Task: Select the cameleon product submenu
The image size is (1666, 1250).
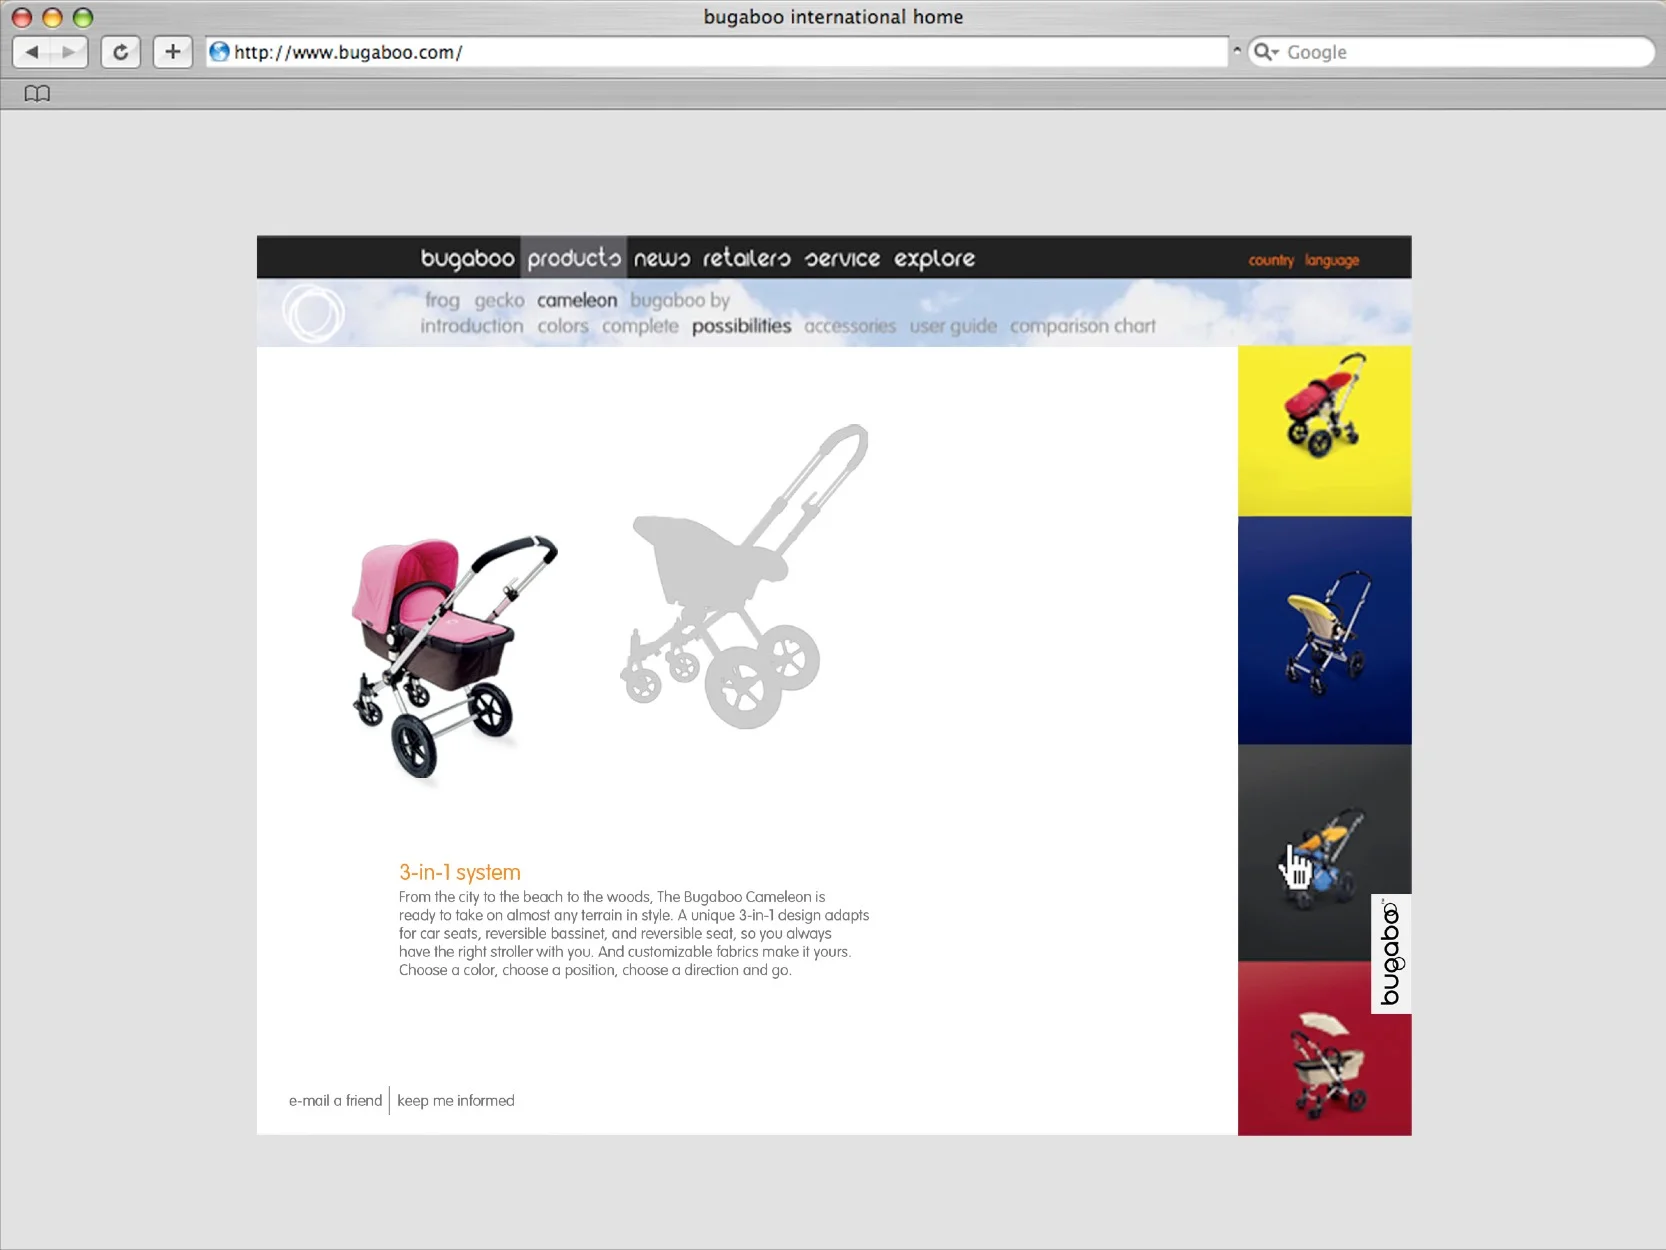Action: tap(577, 300)
